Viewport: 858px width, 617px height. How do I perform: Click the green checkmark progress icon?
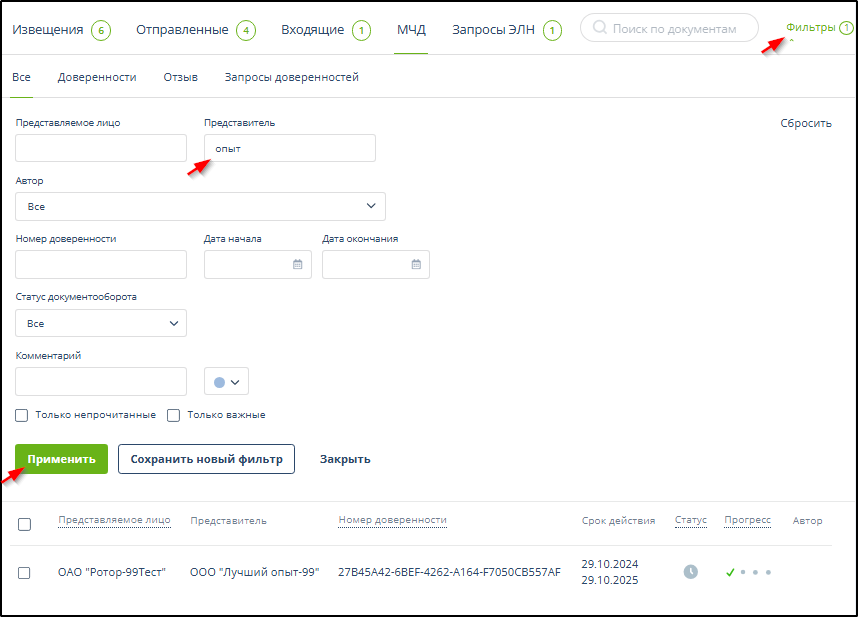point(730,572)
